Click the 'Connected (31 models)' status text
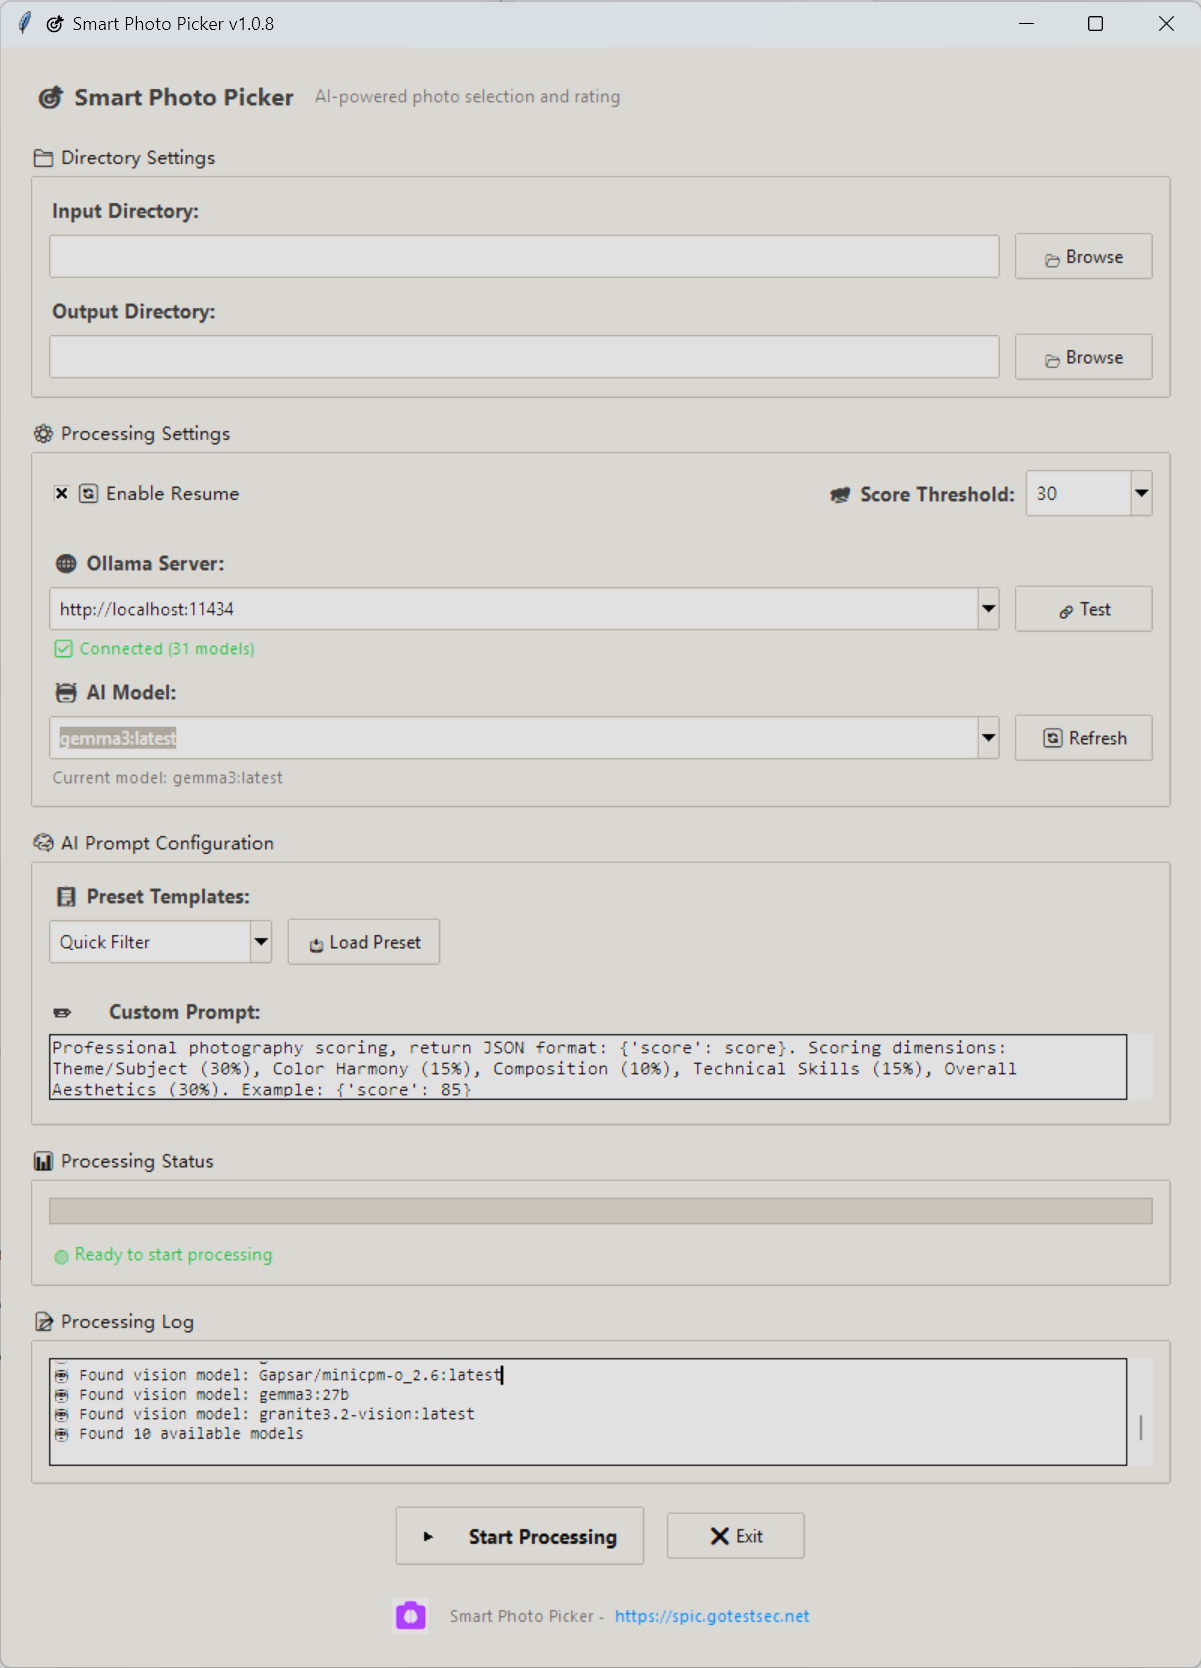This screenshot has height=1668, width=1201. [x=167, y=649]
